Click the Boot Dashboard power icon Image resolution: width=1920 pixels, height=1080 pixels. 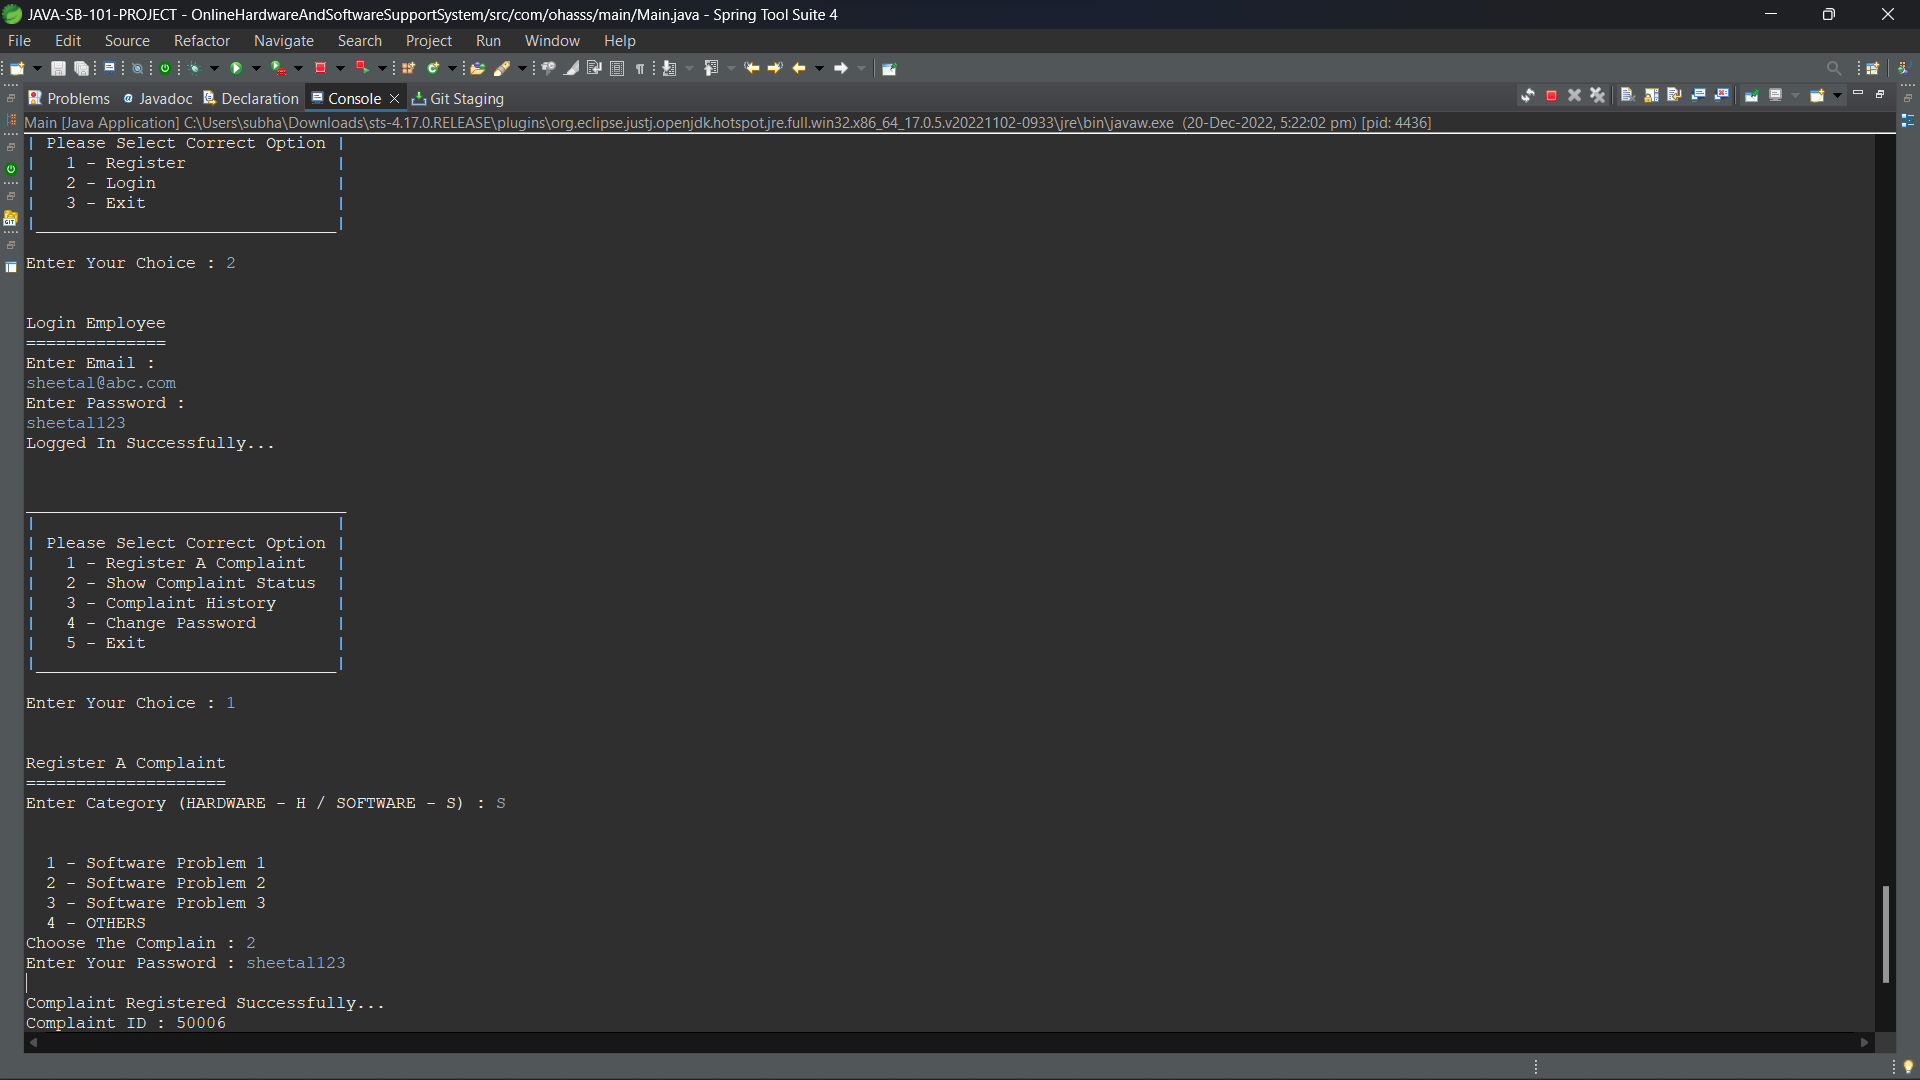(x=166, y=68)
